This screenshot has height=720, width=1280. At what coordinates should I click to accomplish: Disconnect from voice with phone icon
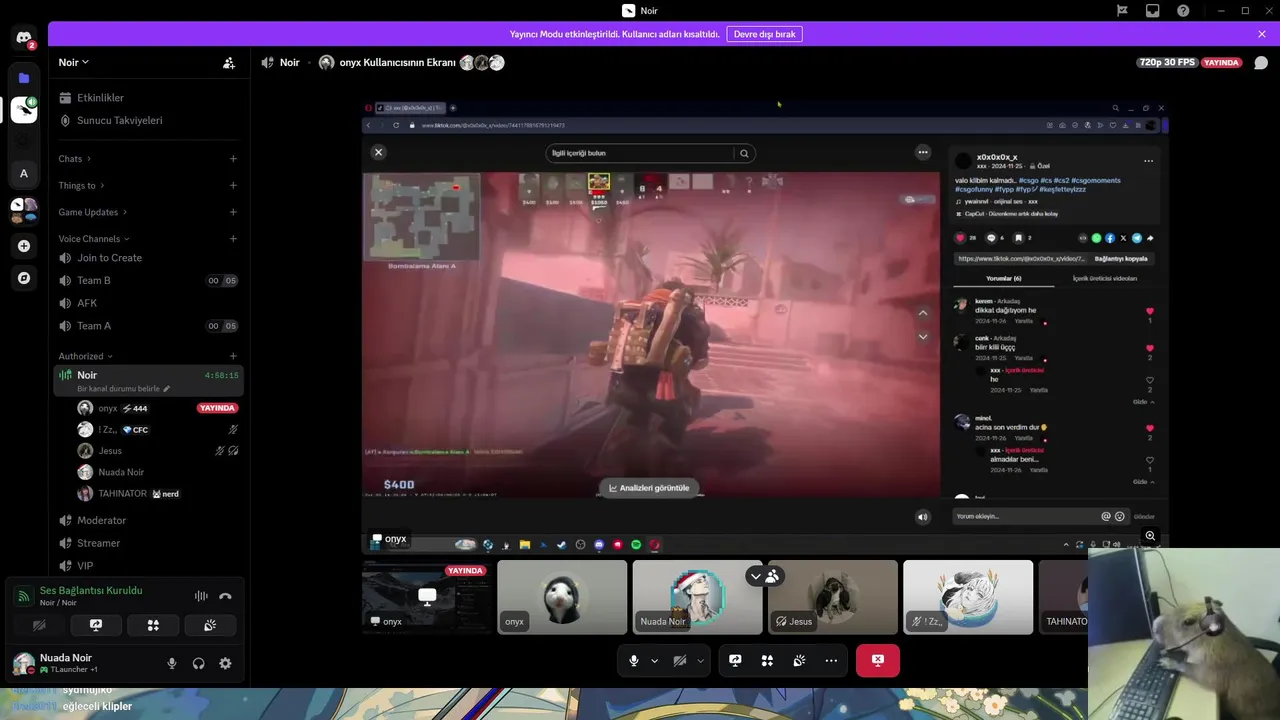click(x=225, y=596)
